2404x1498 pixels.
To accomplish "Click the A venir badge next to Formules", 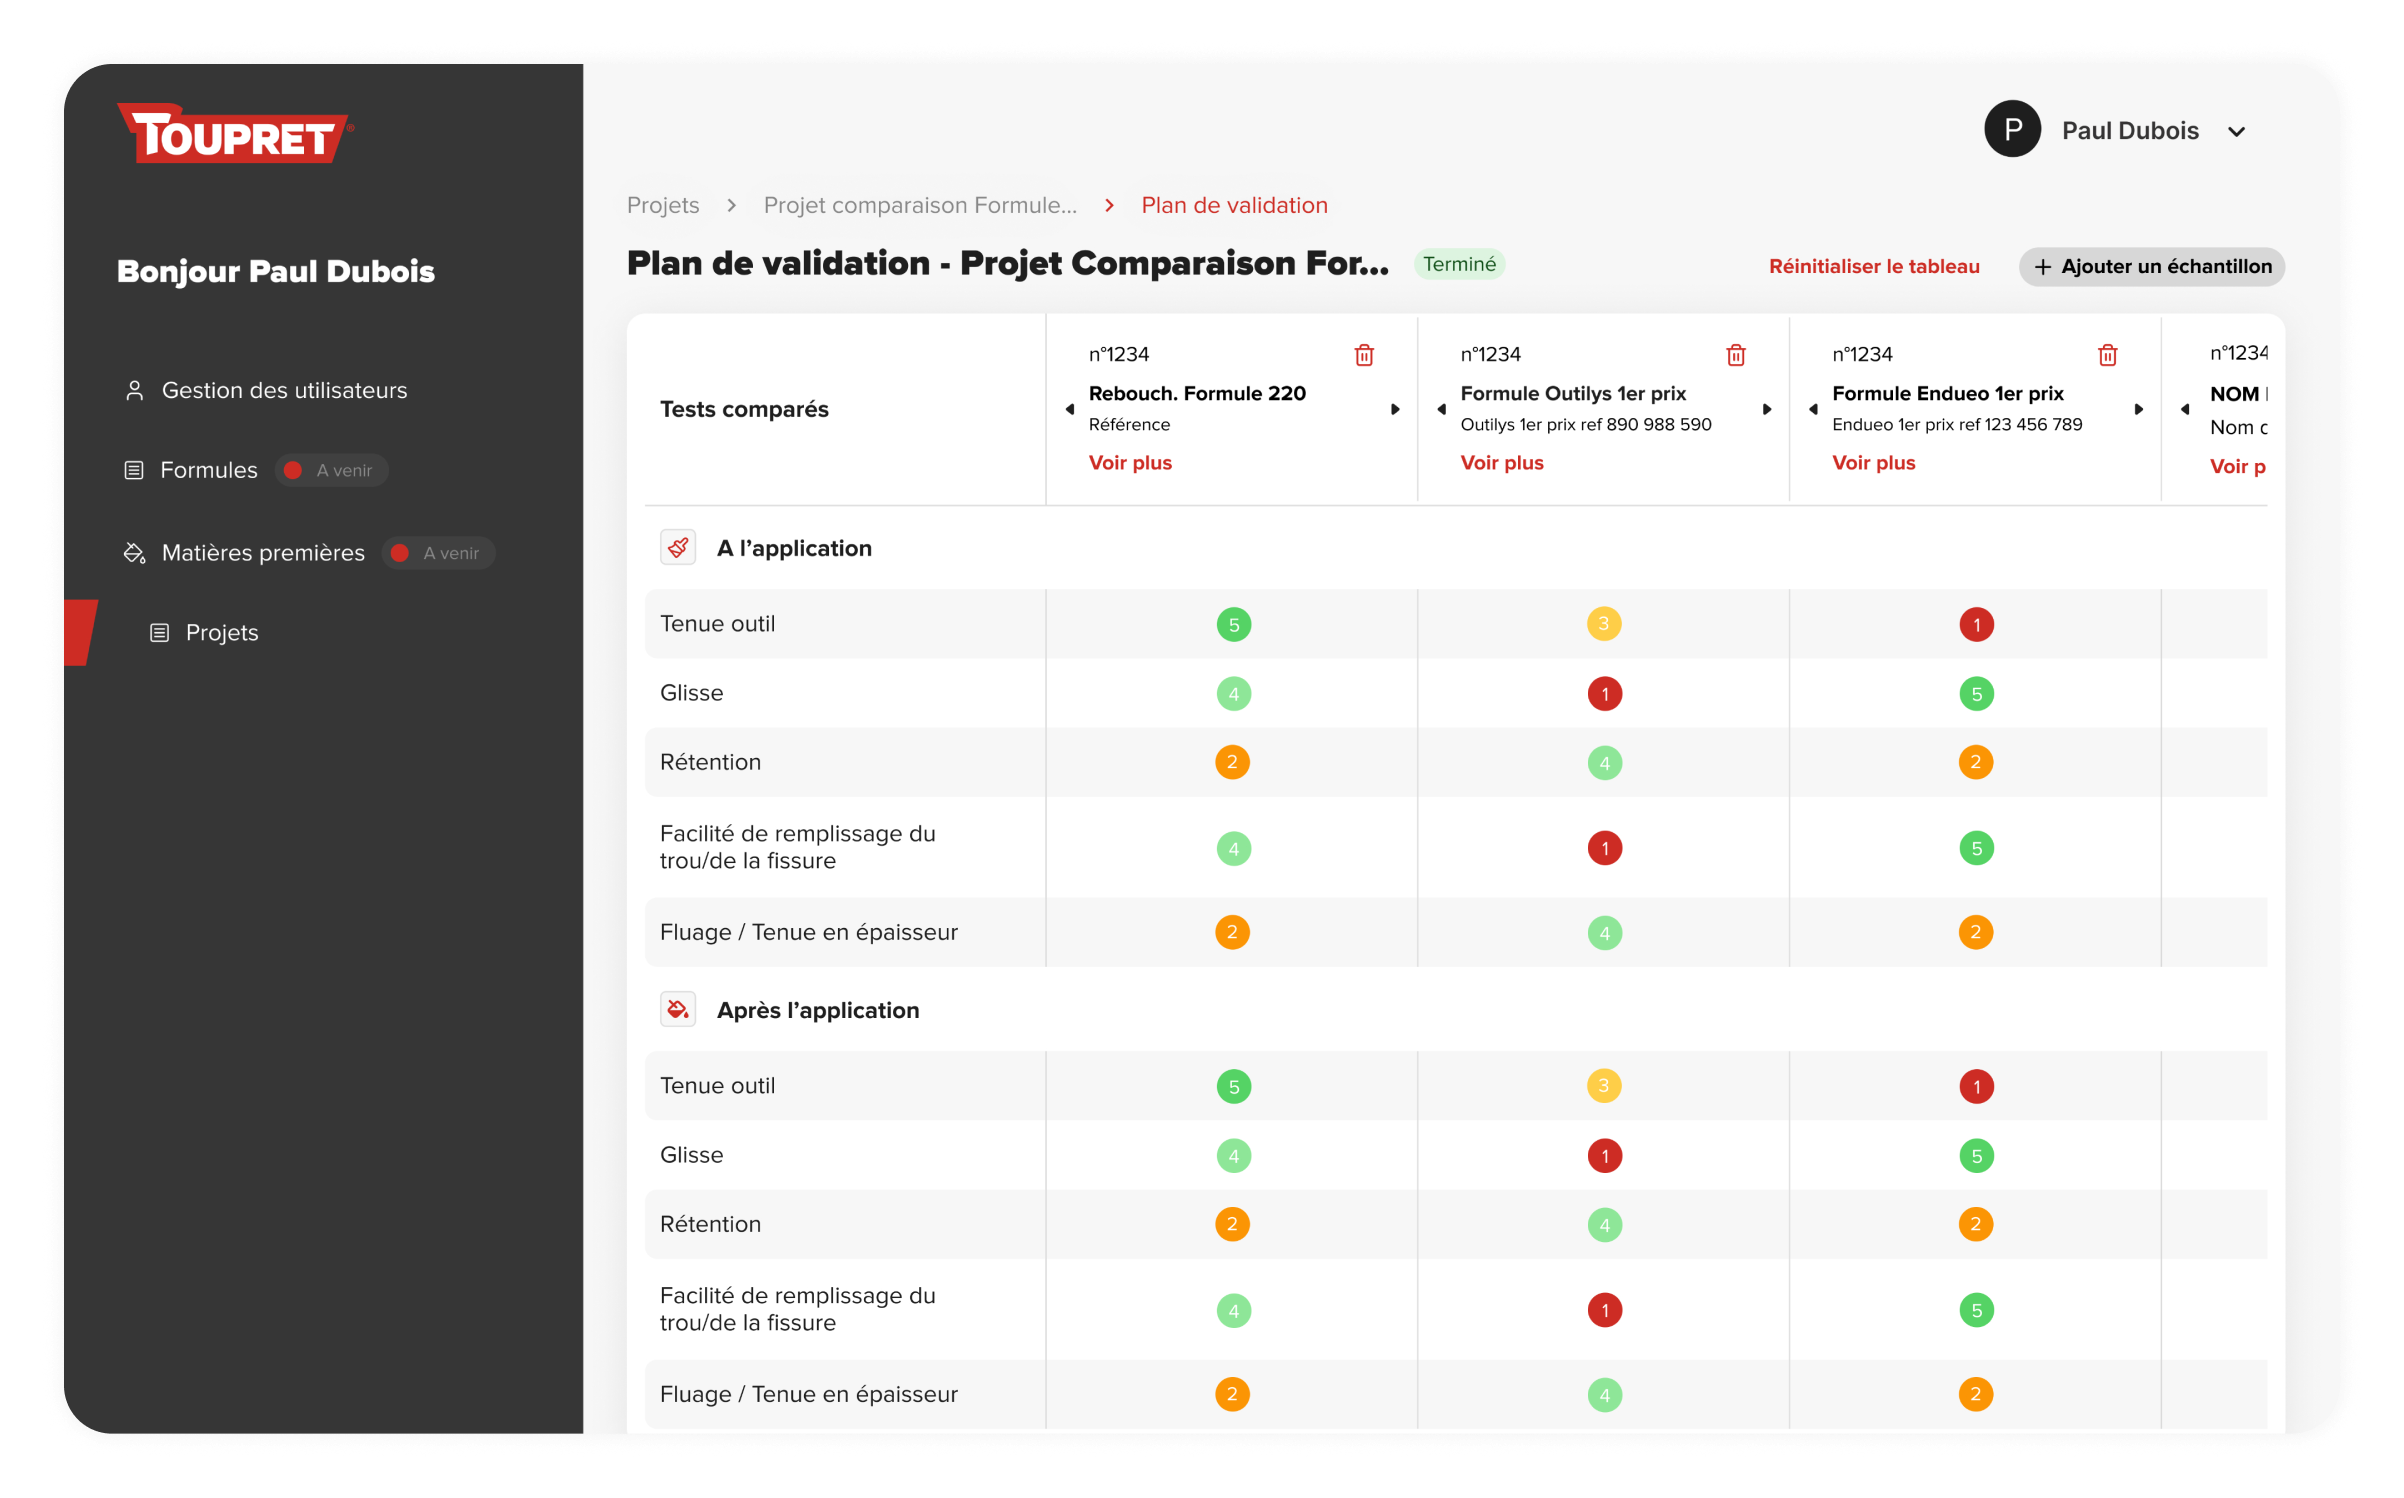I will pyautogui.click(x=330, y=469).
